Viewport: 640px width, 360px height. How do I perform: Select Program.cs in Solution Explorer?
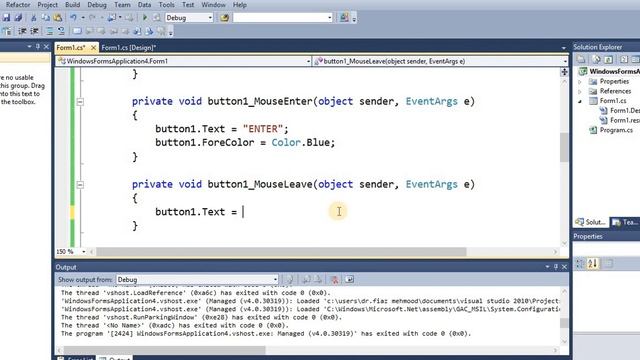tap(616, 130)
